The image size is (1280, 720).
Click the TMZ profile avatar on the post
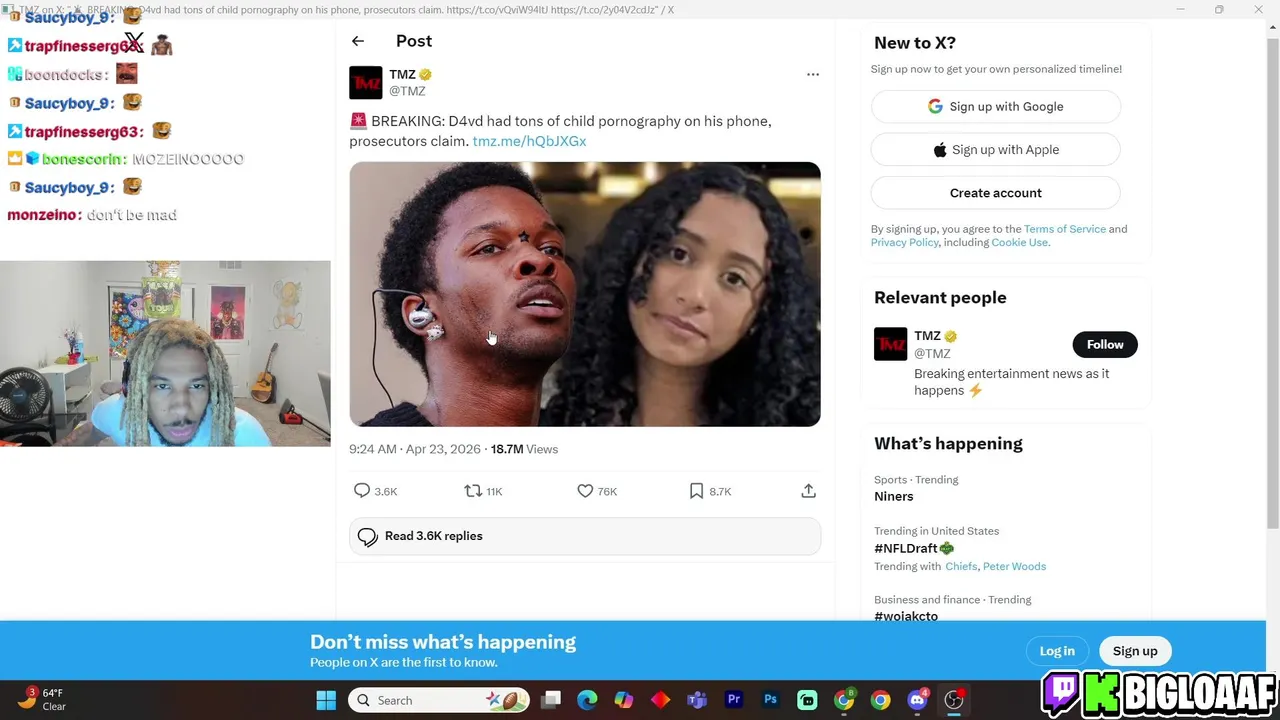click(x=366, y=82)
